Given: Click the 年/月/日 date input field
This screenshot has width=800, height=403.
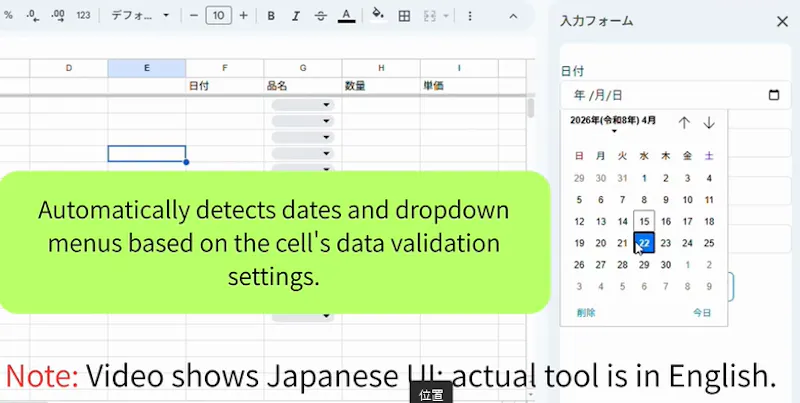Looking at the screenshot, I should [x=676, y=95].
